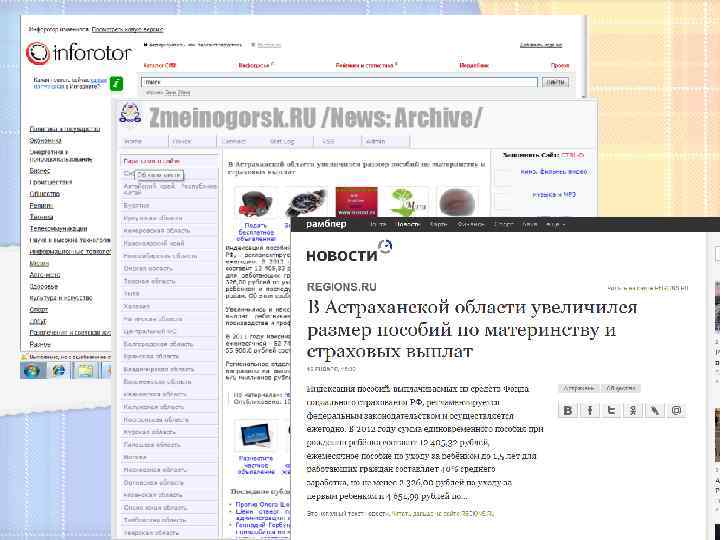The width and height of the screenshot is (720, 540).
Task: Open Прочее in the inforotor menu
Action: pyautogui.click(x=560, y=66)
